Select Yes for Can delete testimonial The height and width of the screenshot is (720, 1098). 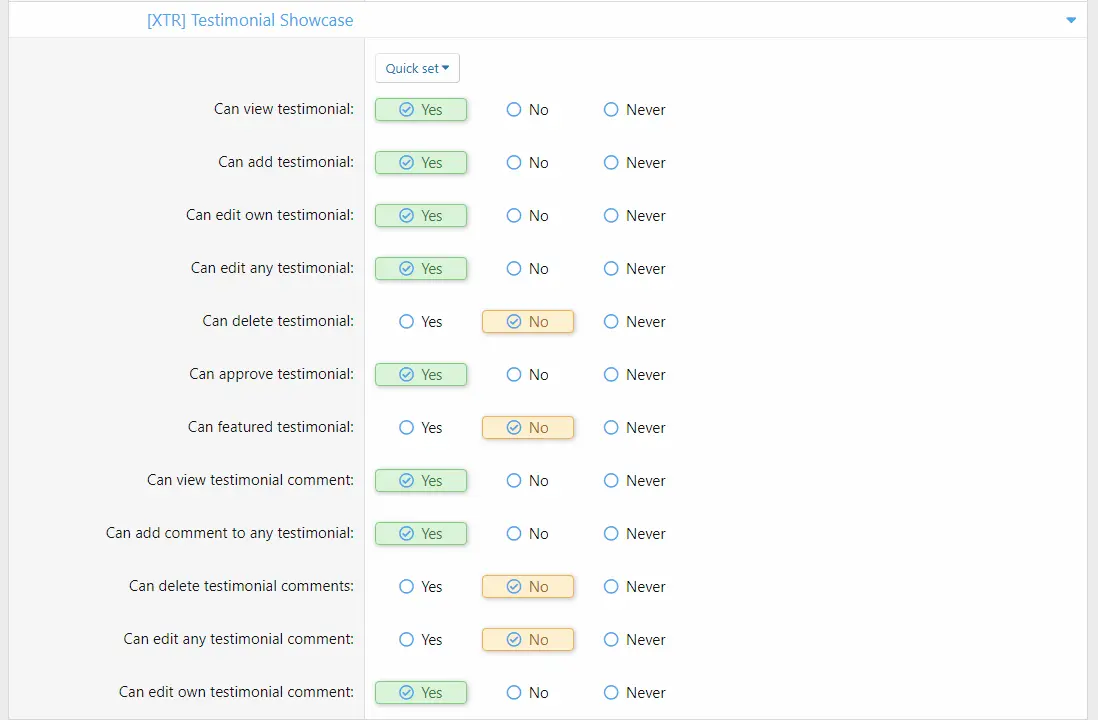point(421,321)
